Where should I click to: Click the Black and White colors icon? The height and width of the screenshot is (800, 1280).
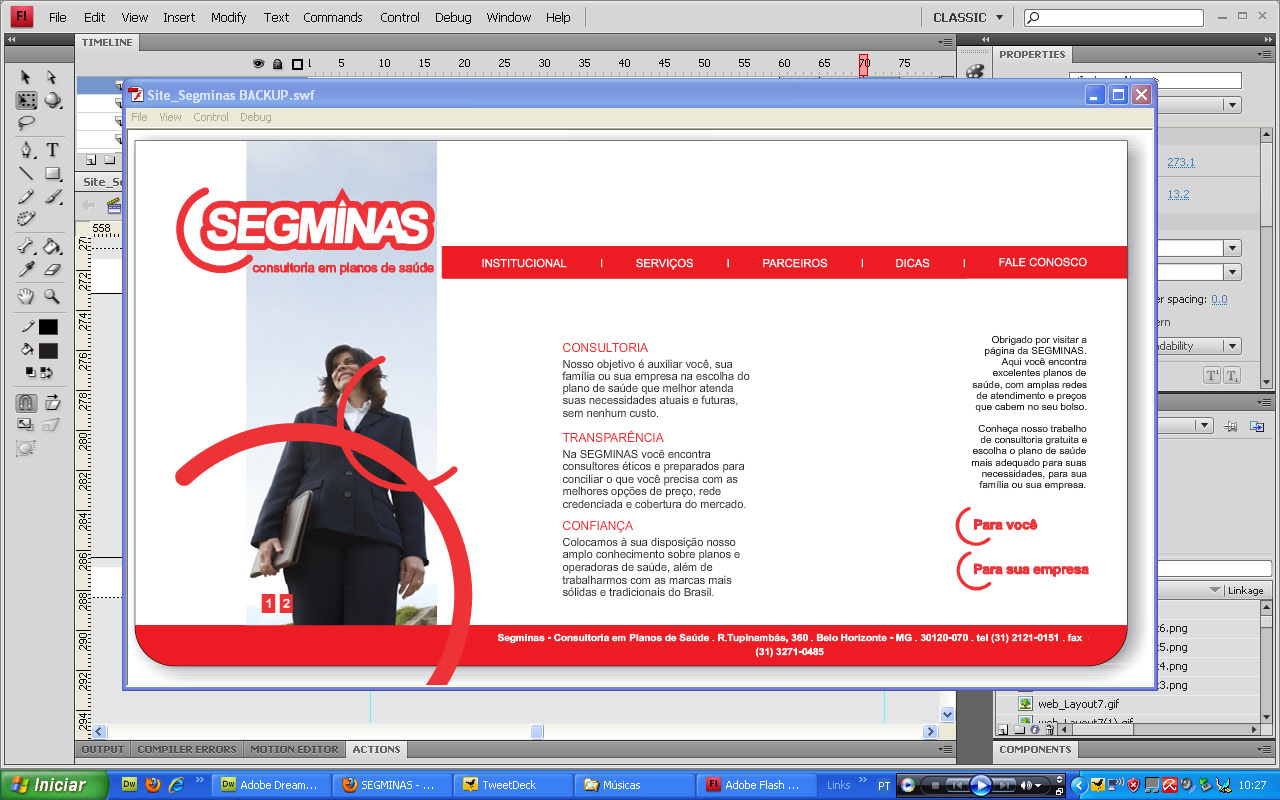click(x=30, y=372)
